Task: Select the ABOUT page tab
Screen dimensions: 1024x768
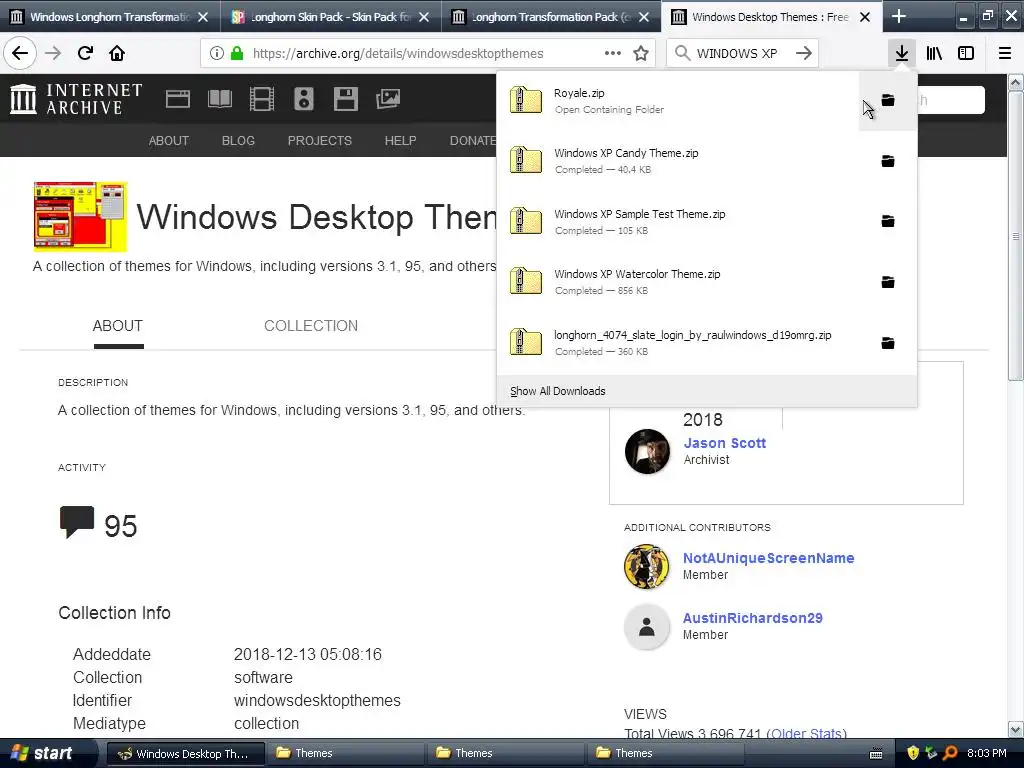Action: click(118, 326)
